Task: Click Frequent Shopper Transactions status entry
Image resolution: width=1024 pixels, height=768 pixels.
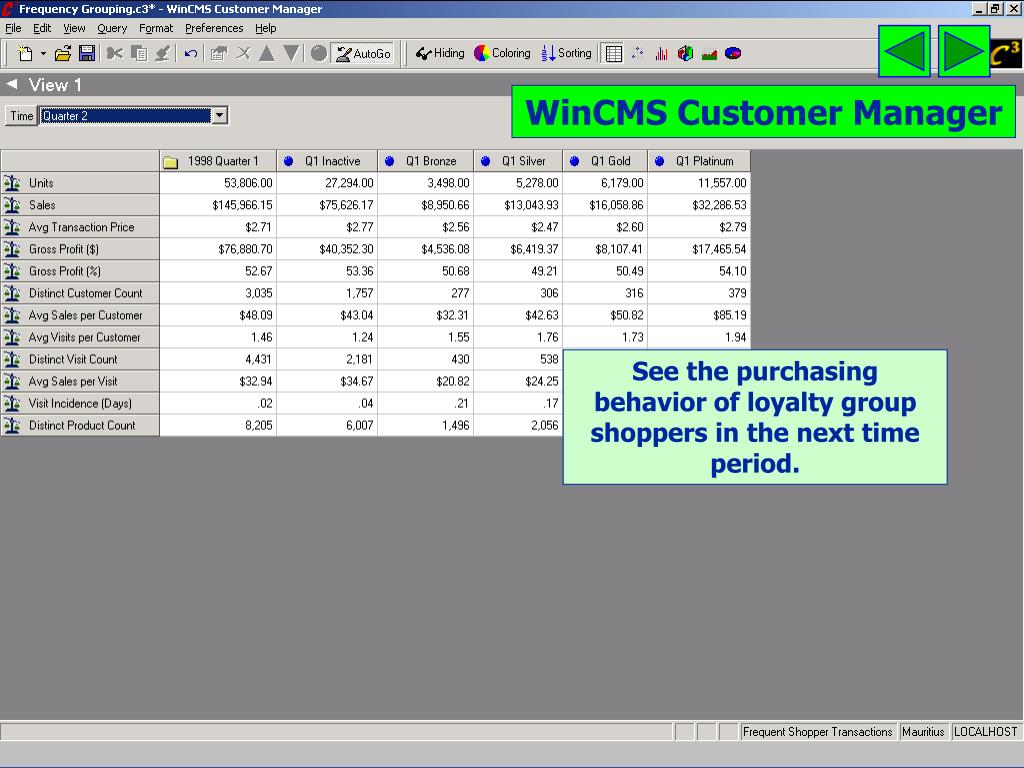Action: [818, 731]
